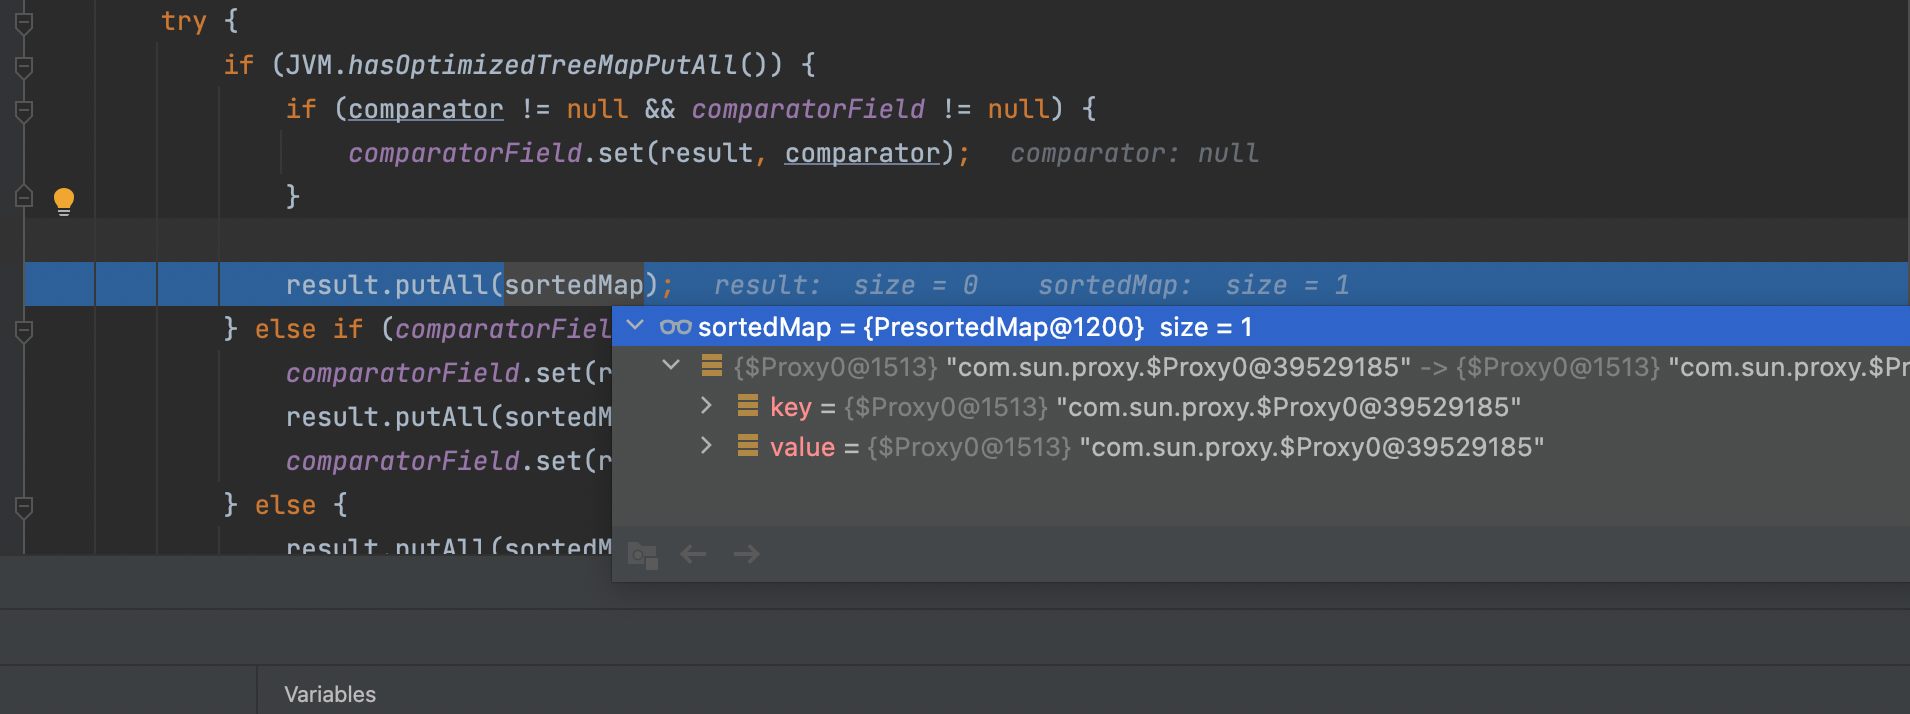
Task: Expand the value node
Action: pyautogui.click(x=706, y=445)
